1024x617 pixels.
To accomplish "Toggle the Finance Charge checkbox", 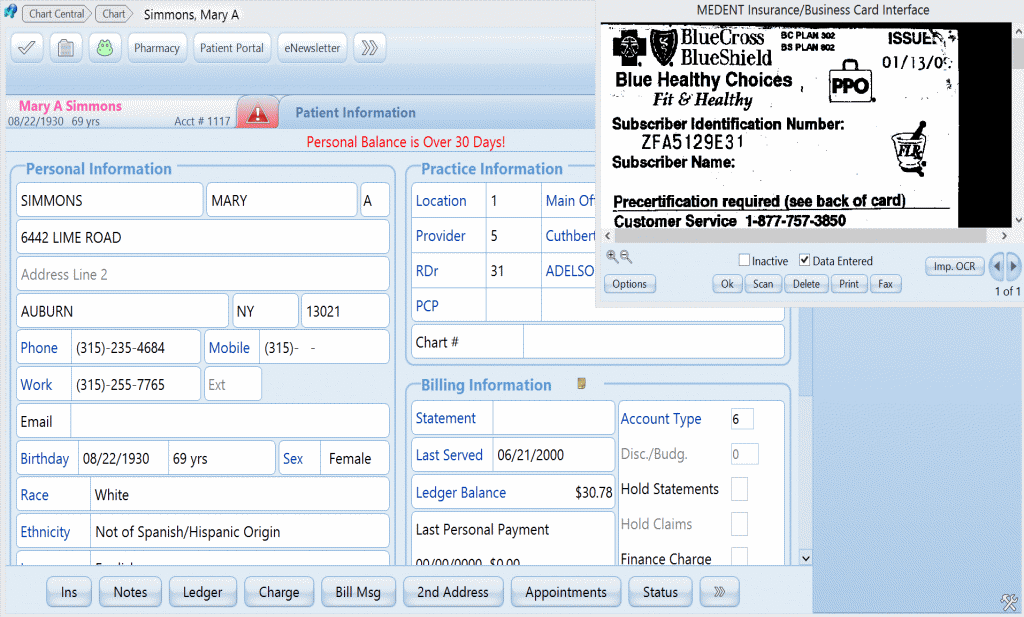I will pos(739,556).
